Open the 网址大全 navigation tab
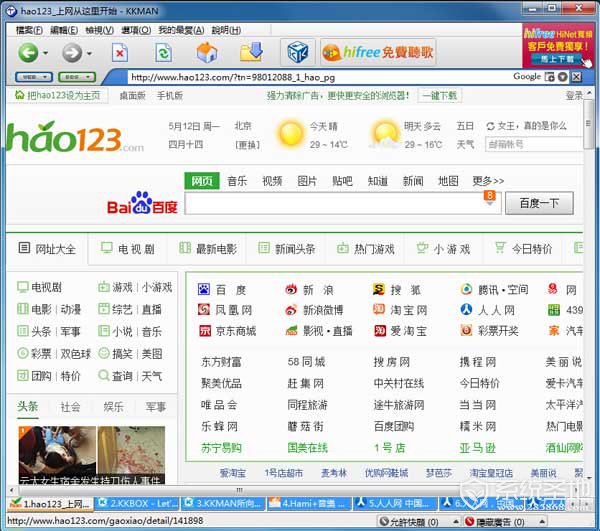 point(47,249)
